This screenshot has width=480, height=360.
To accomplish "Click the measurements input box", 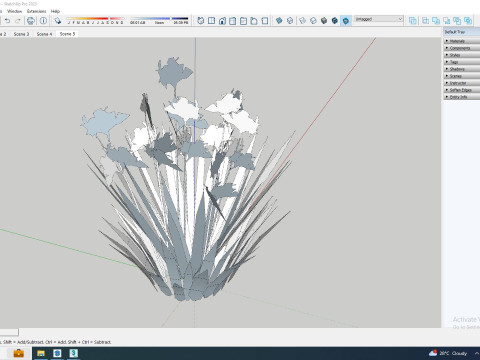I will 9,332.
